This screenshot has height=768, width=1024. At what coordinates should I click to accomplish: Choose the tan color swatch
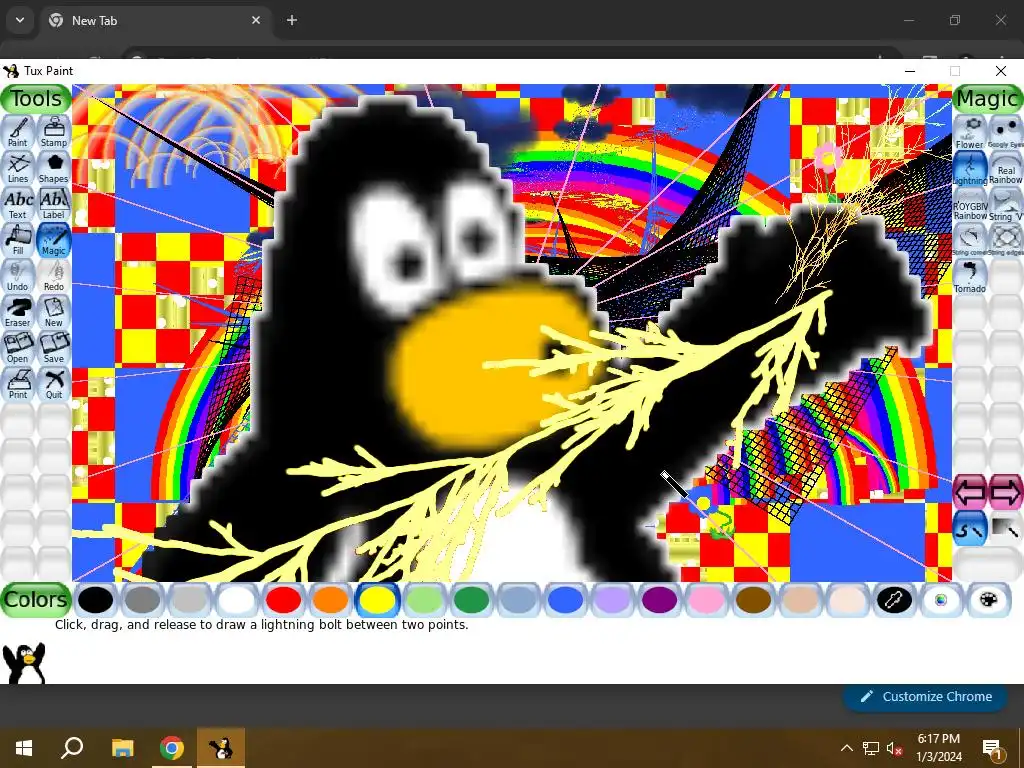801,600
